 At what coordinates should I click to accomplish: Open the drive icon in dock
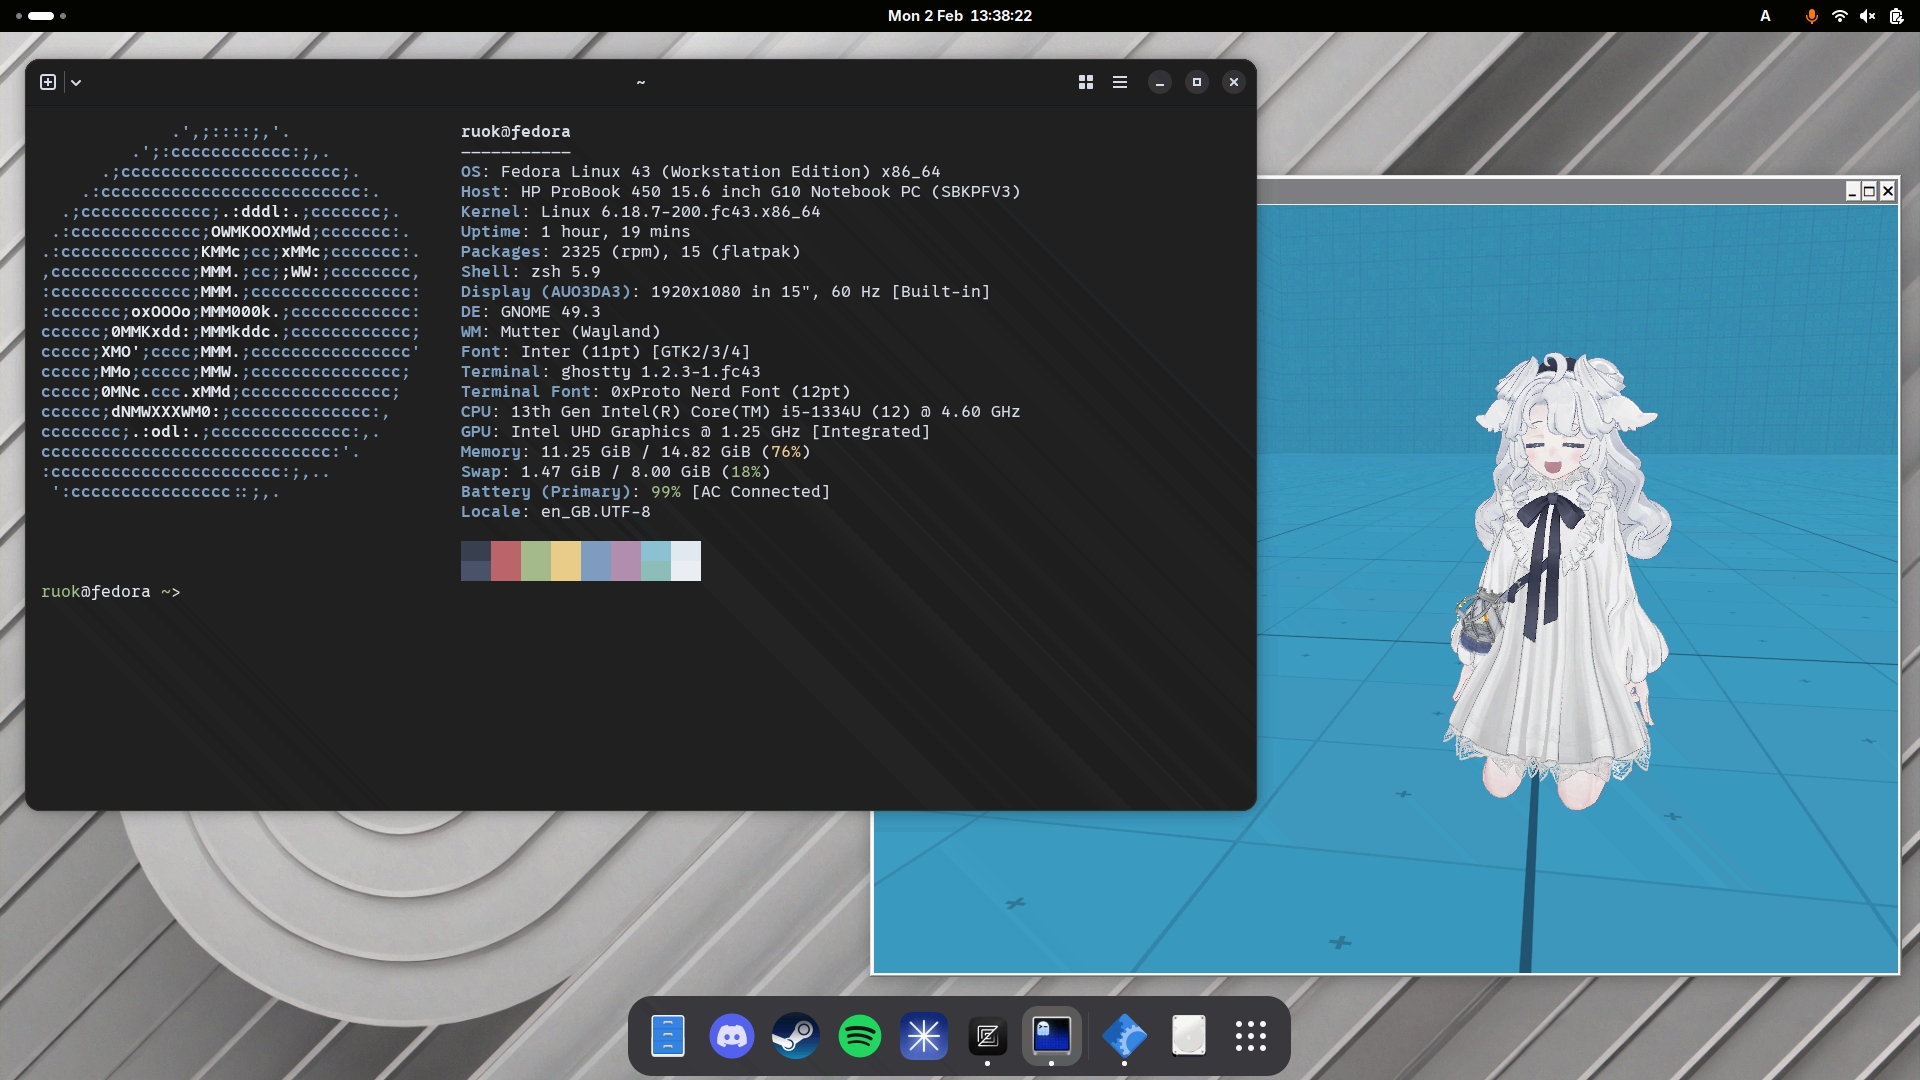tap(1188, 1036)
